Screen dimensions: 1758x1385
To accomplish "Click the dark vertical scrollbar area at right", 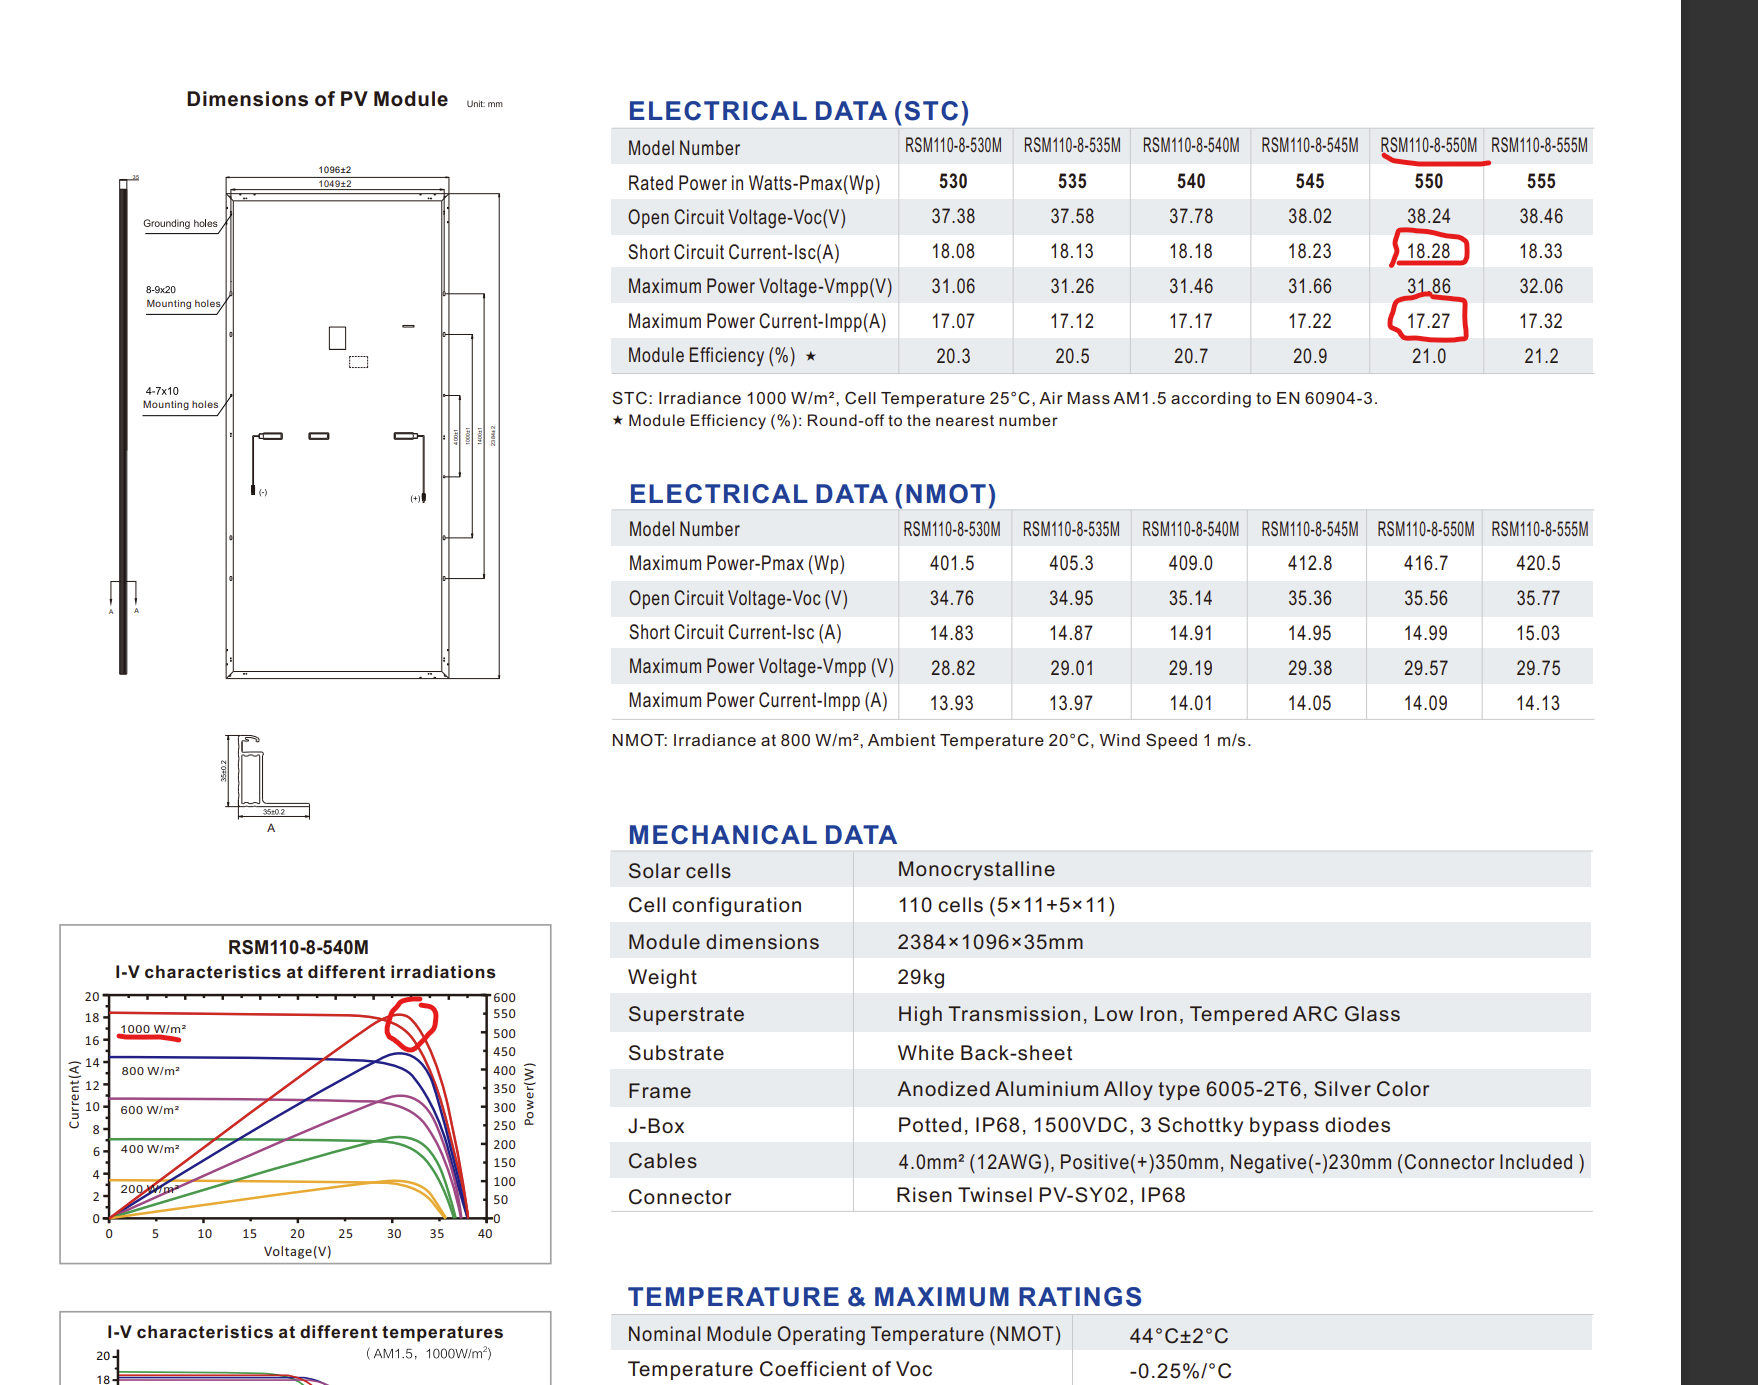I will click(x=1719, y=692).
